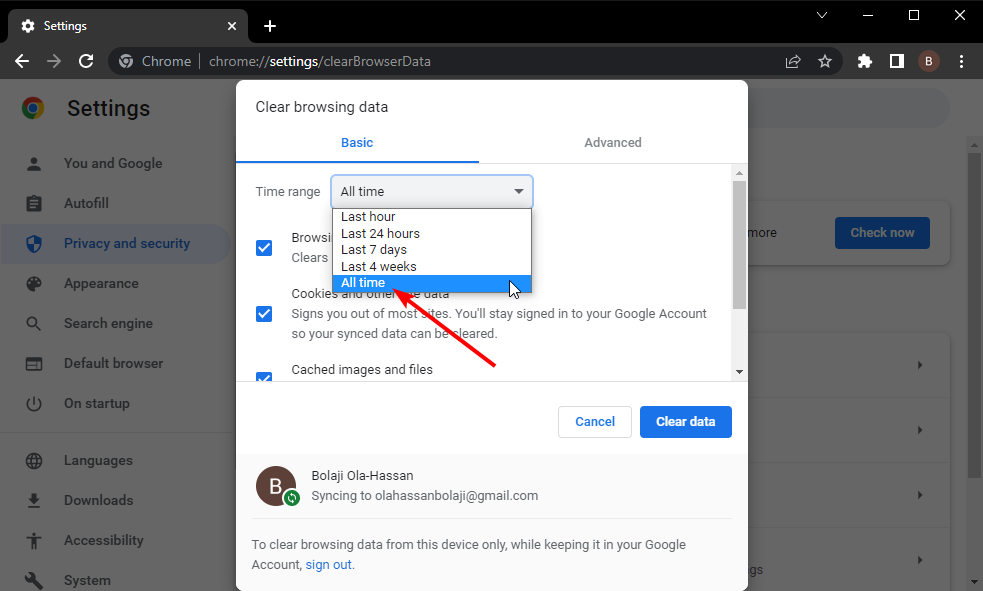Uncheck the Browsing history checkbox
Screen dimensions: 983x591
264,248
